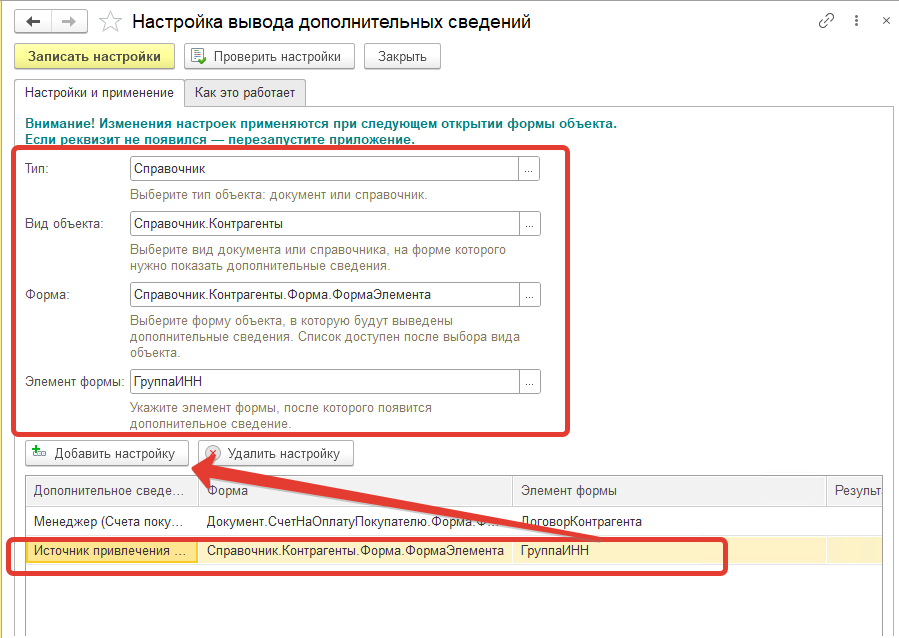
Task: Copy link to this form via chain icon
Action: (826, 21)
